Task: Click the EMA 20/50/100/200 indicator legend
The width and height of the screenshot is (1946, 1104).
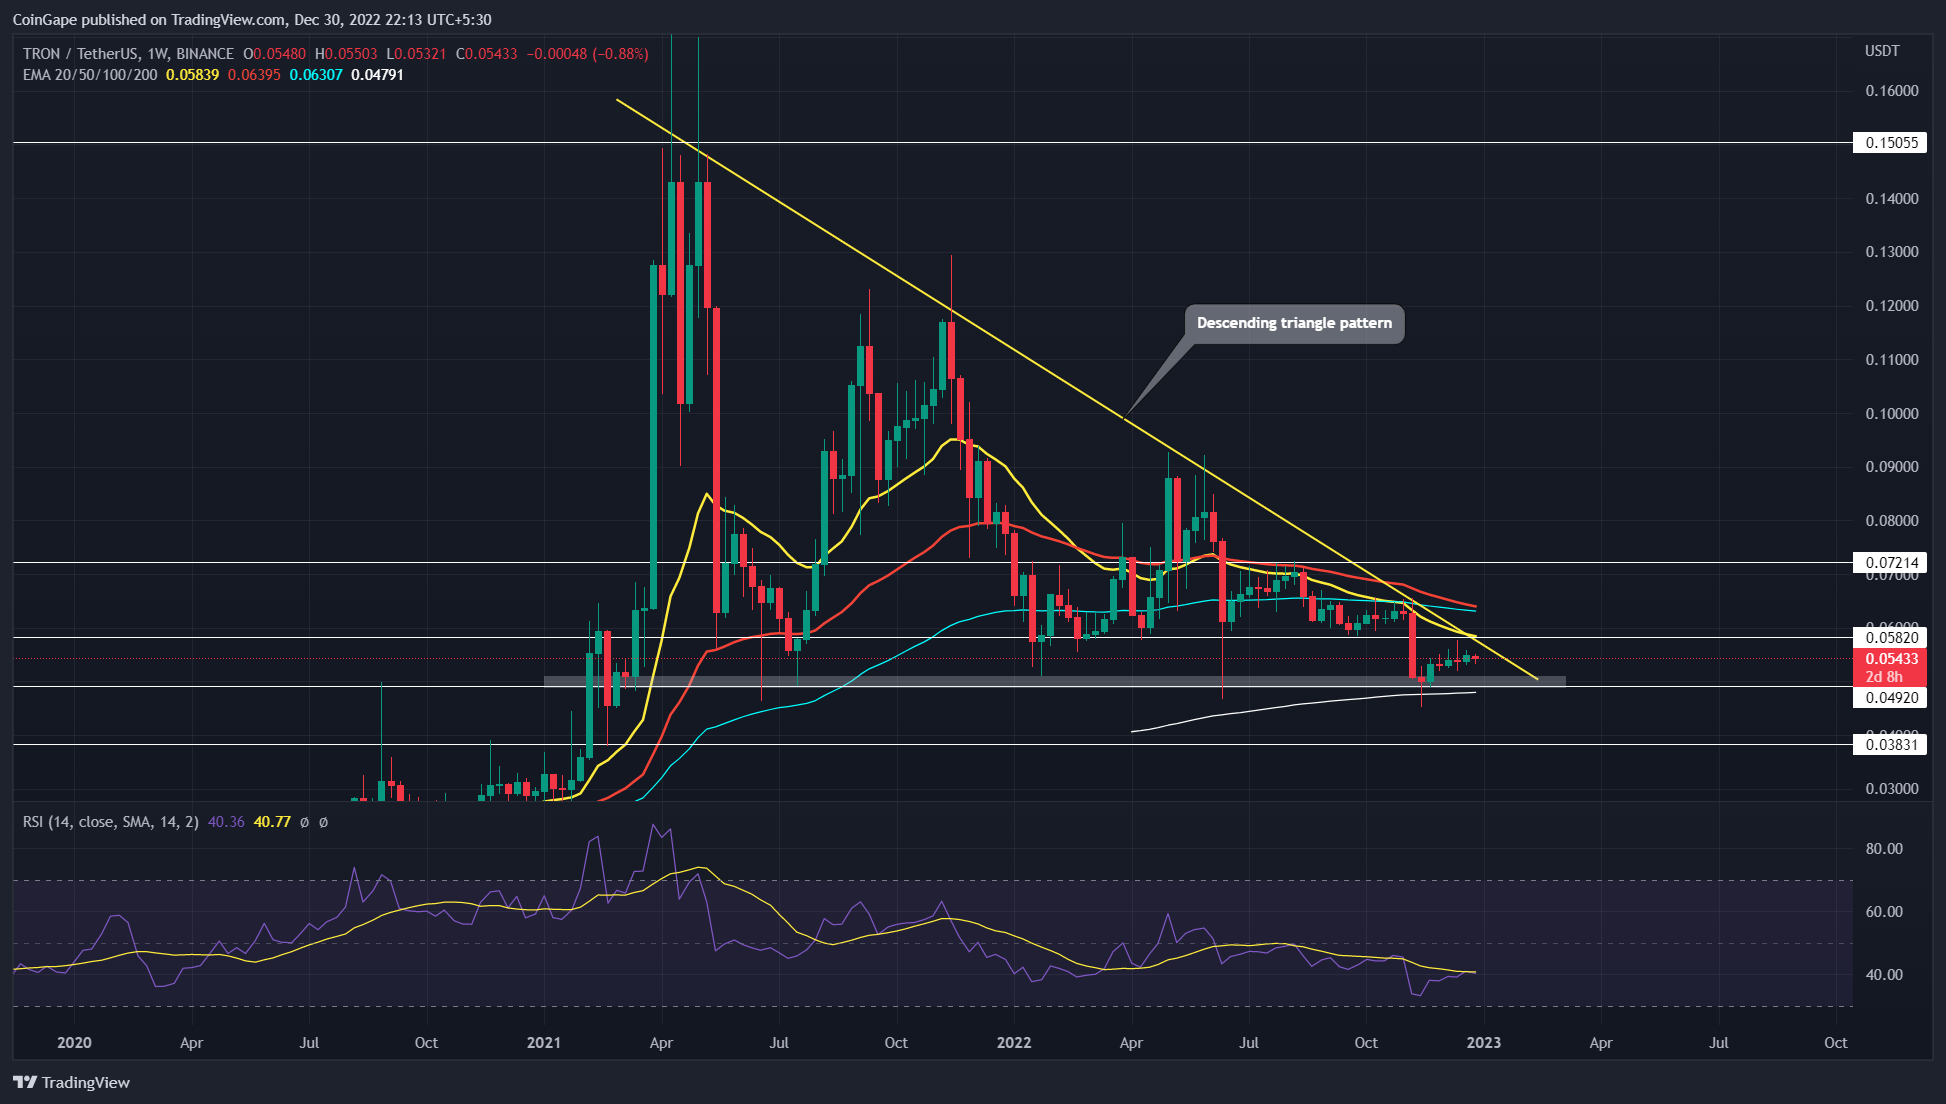Action: coord(90,75)
